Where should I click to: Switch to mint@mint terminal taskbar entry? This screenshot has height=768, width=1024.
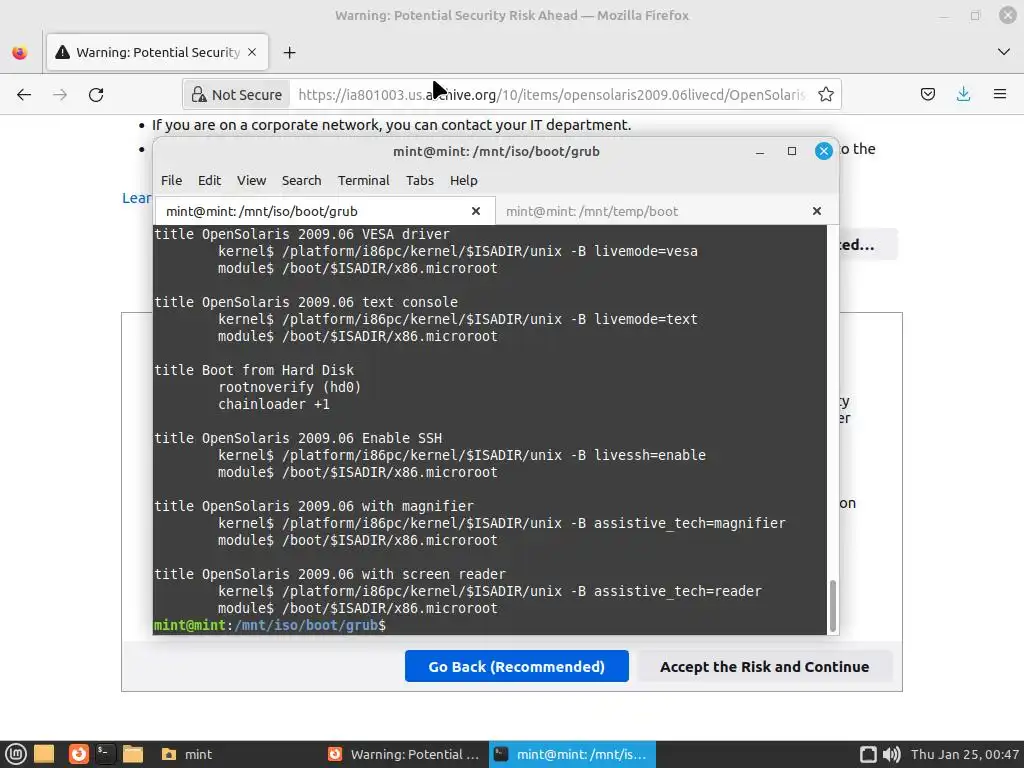click(x=572, y=754)
